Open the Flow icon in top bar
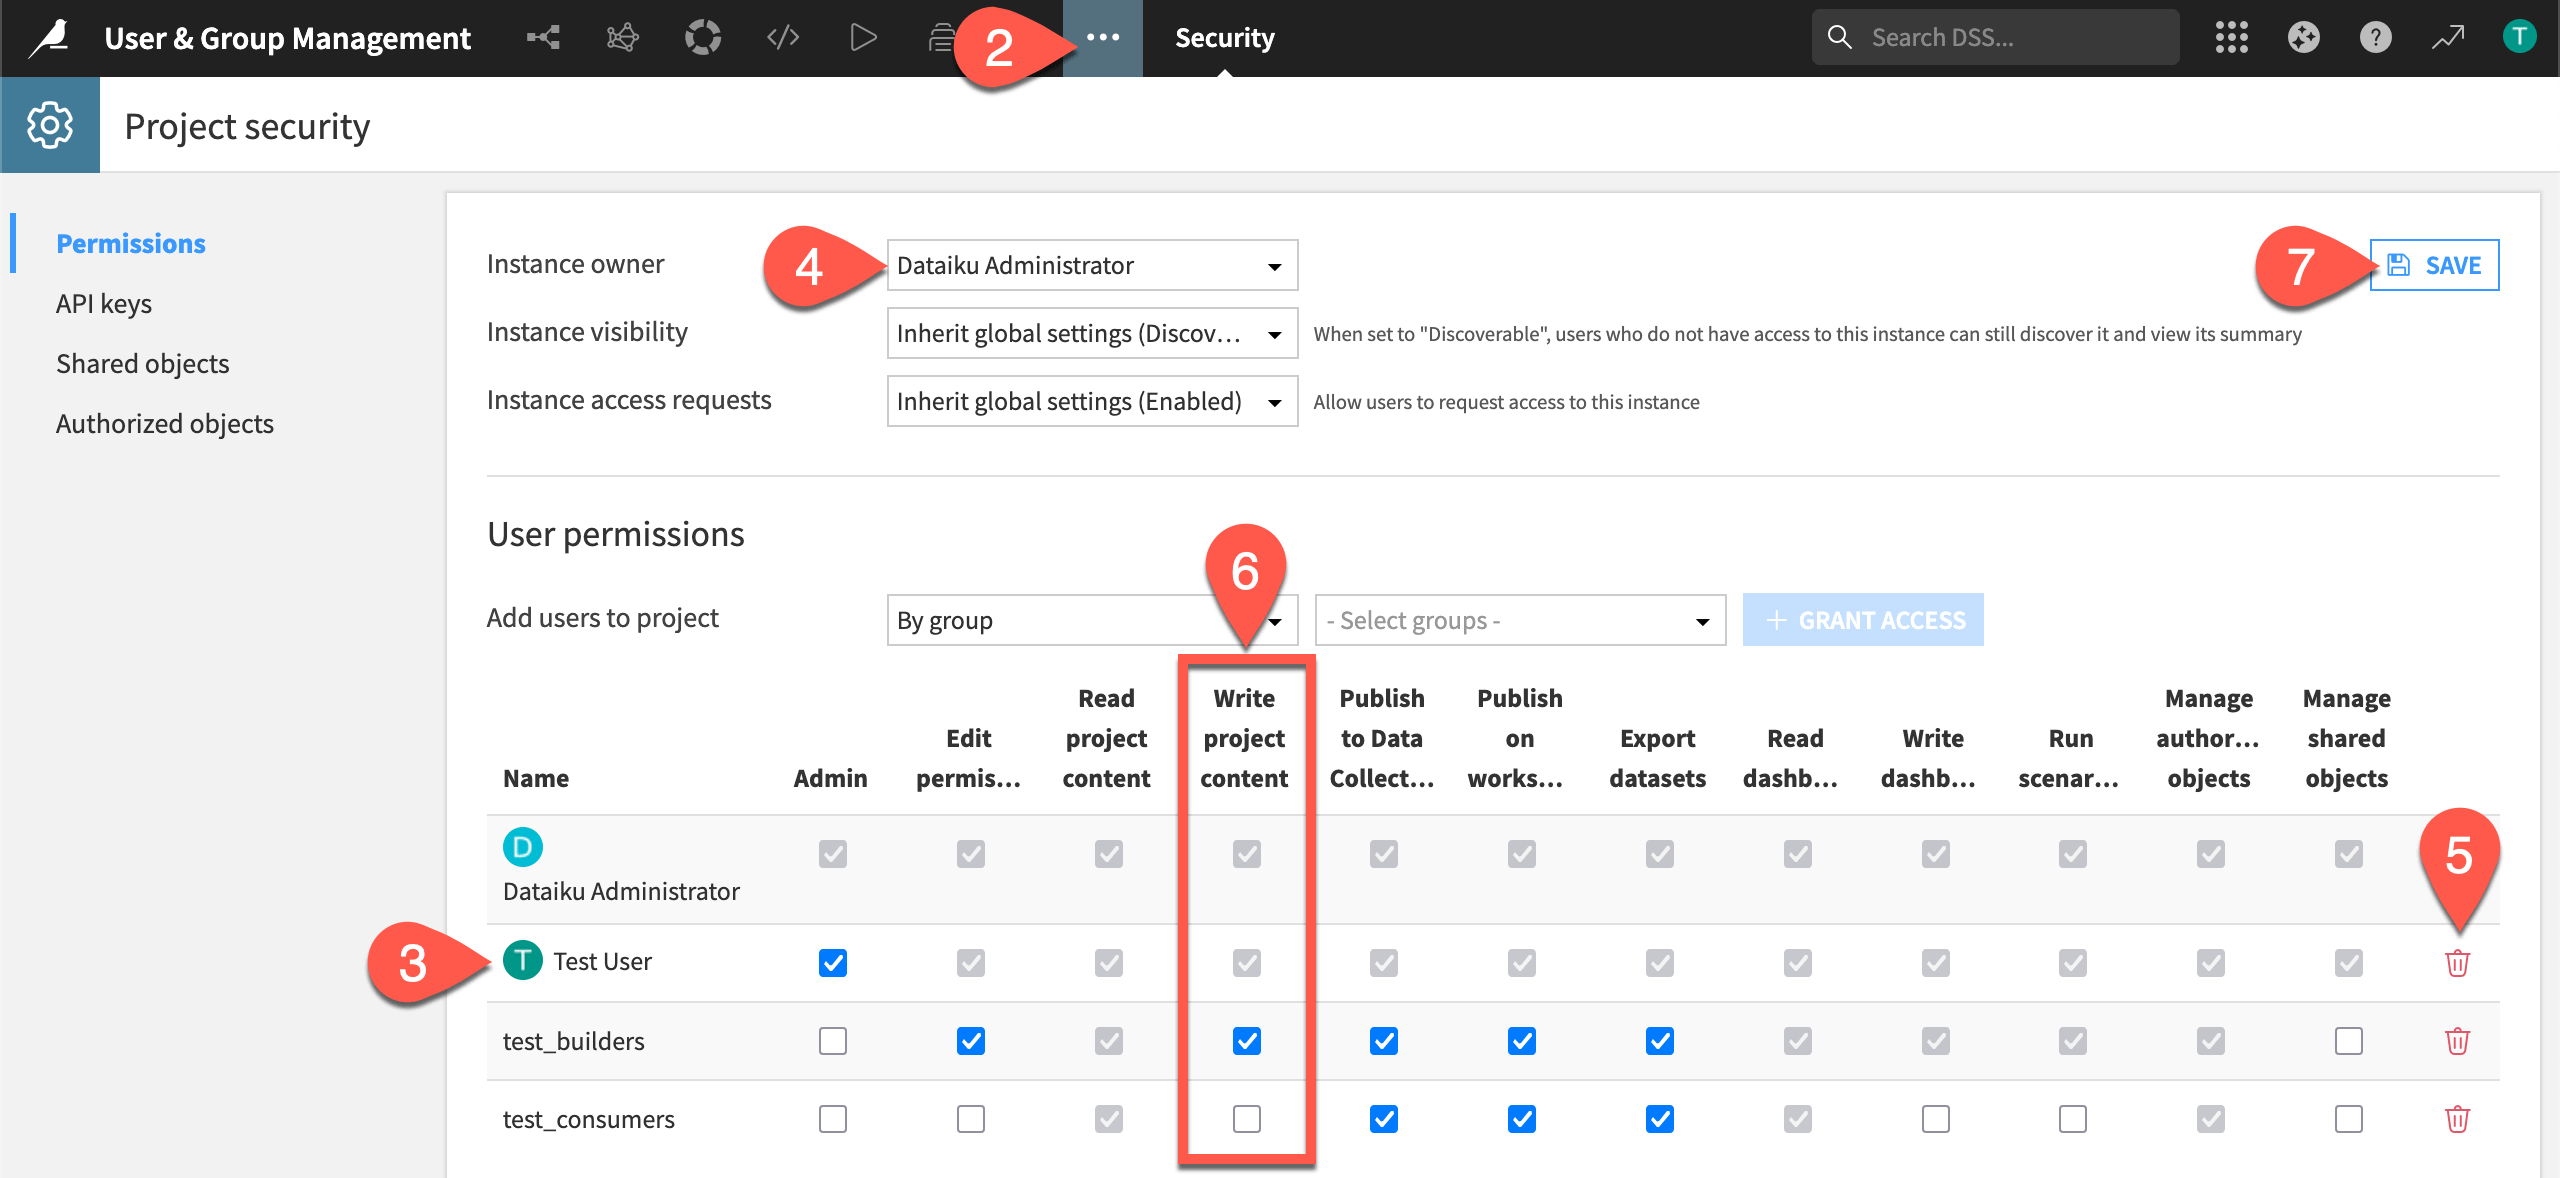Viewport: 2560px width, 1178px height. [543, 38]
